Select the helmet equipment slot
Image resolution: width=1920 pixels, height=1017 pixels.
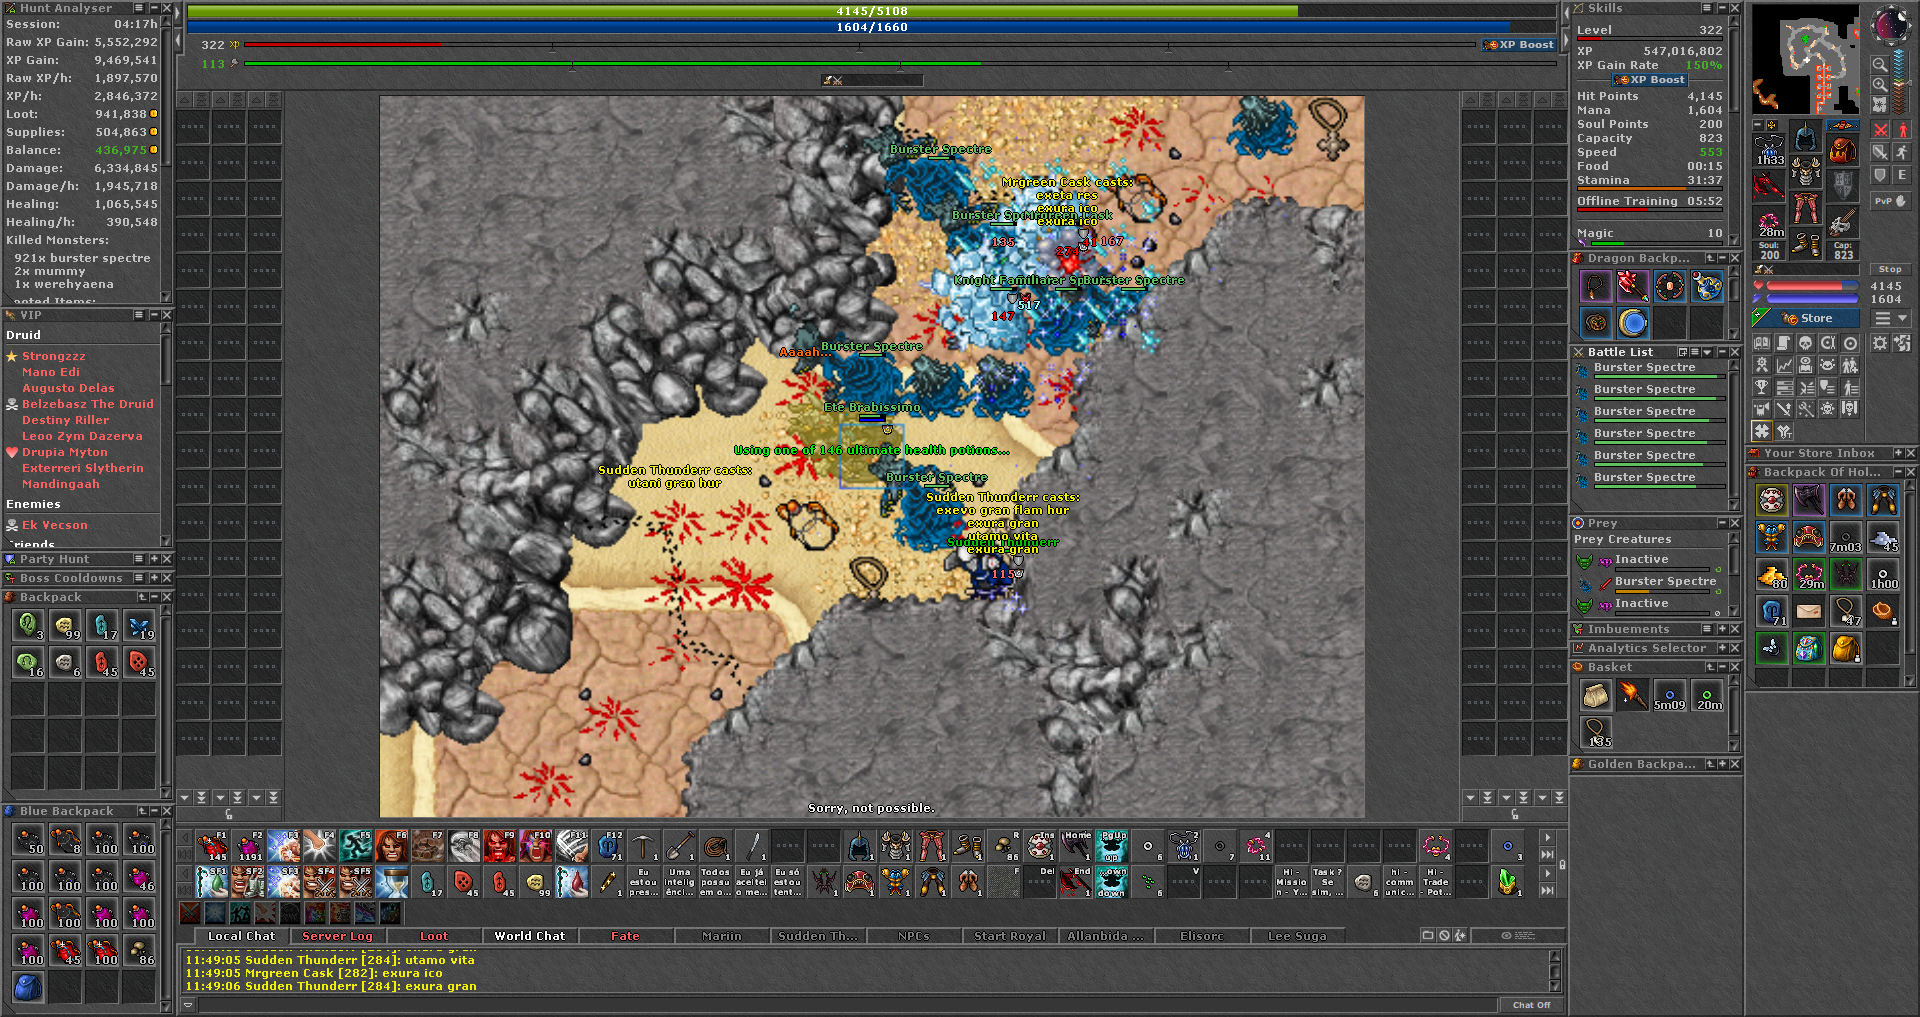coord(1806,136)
